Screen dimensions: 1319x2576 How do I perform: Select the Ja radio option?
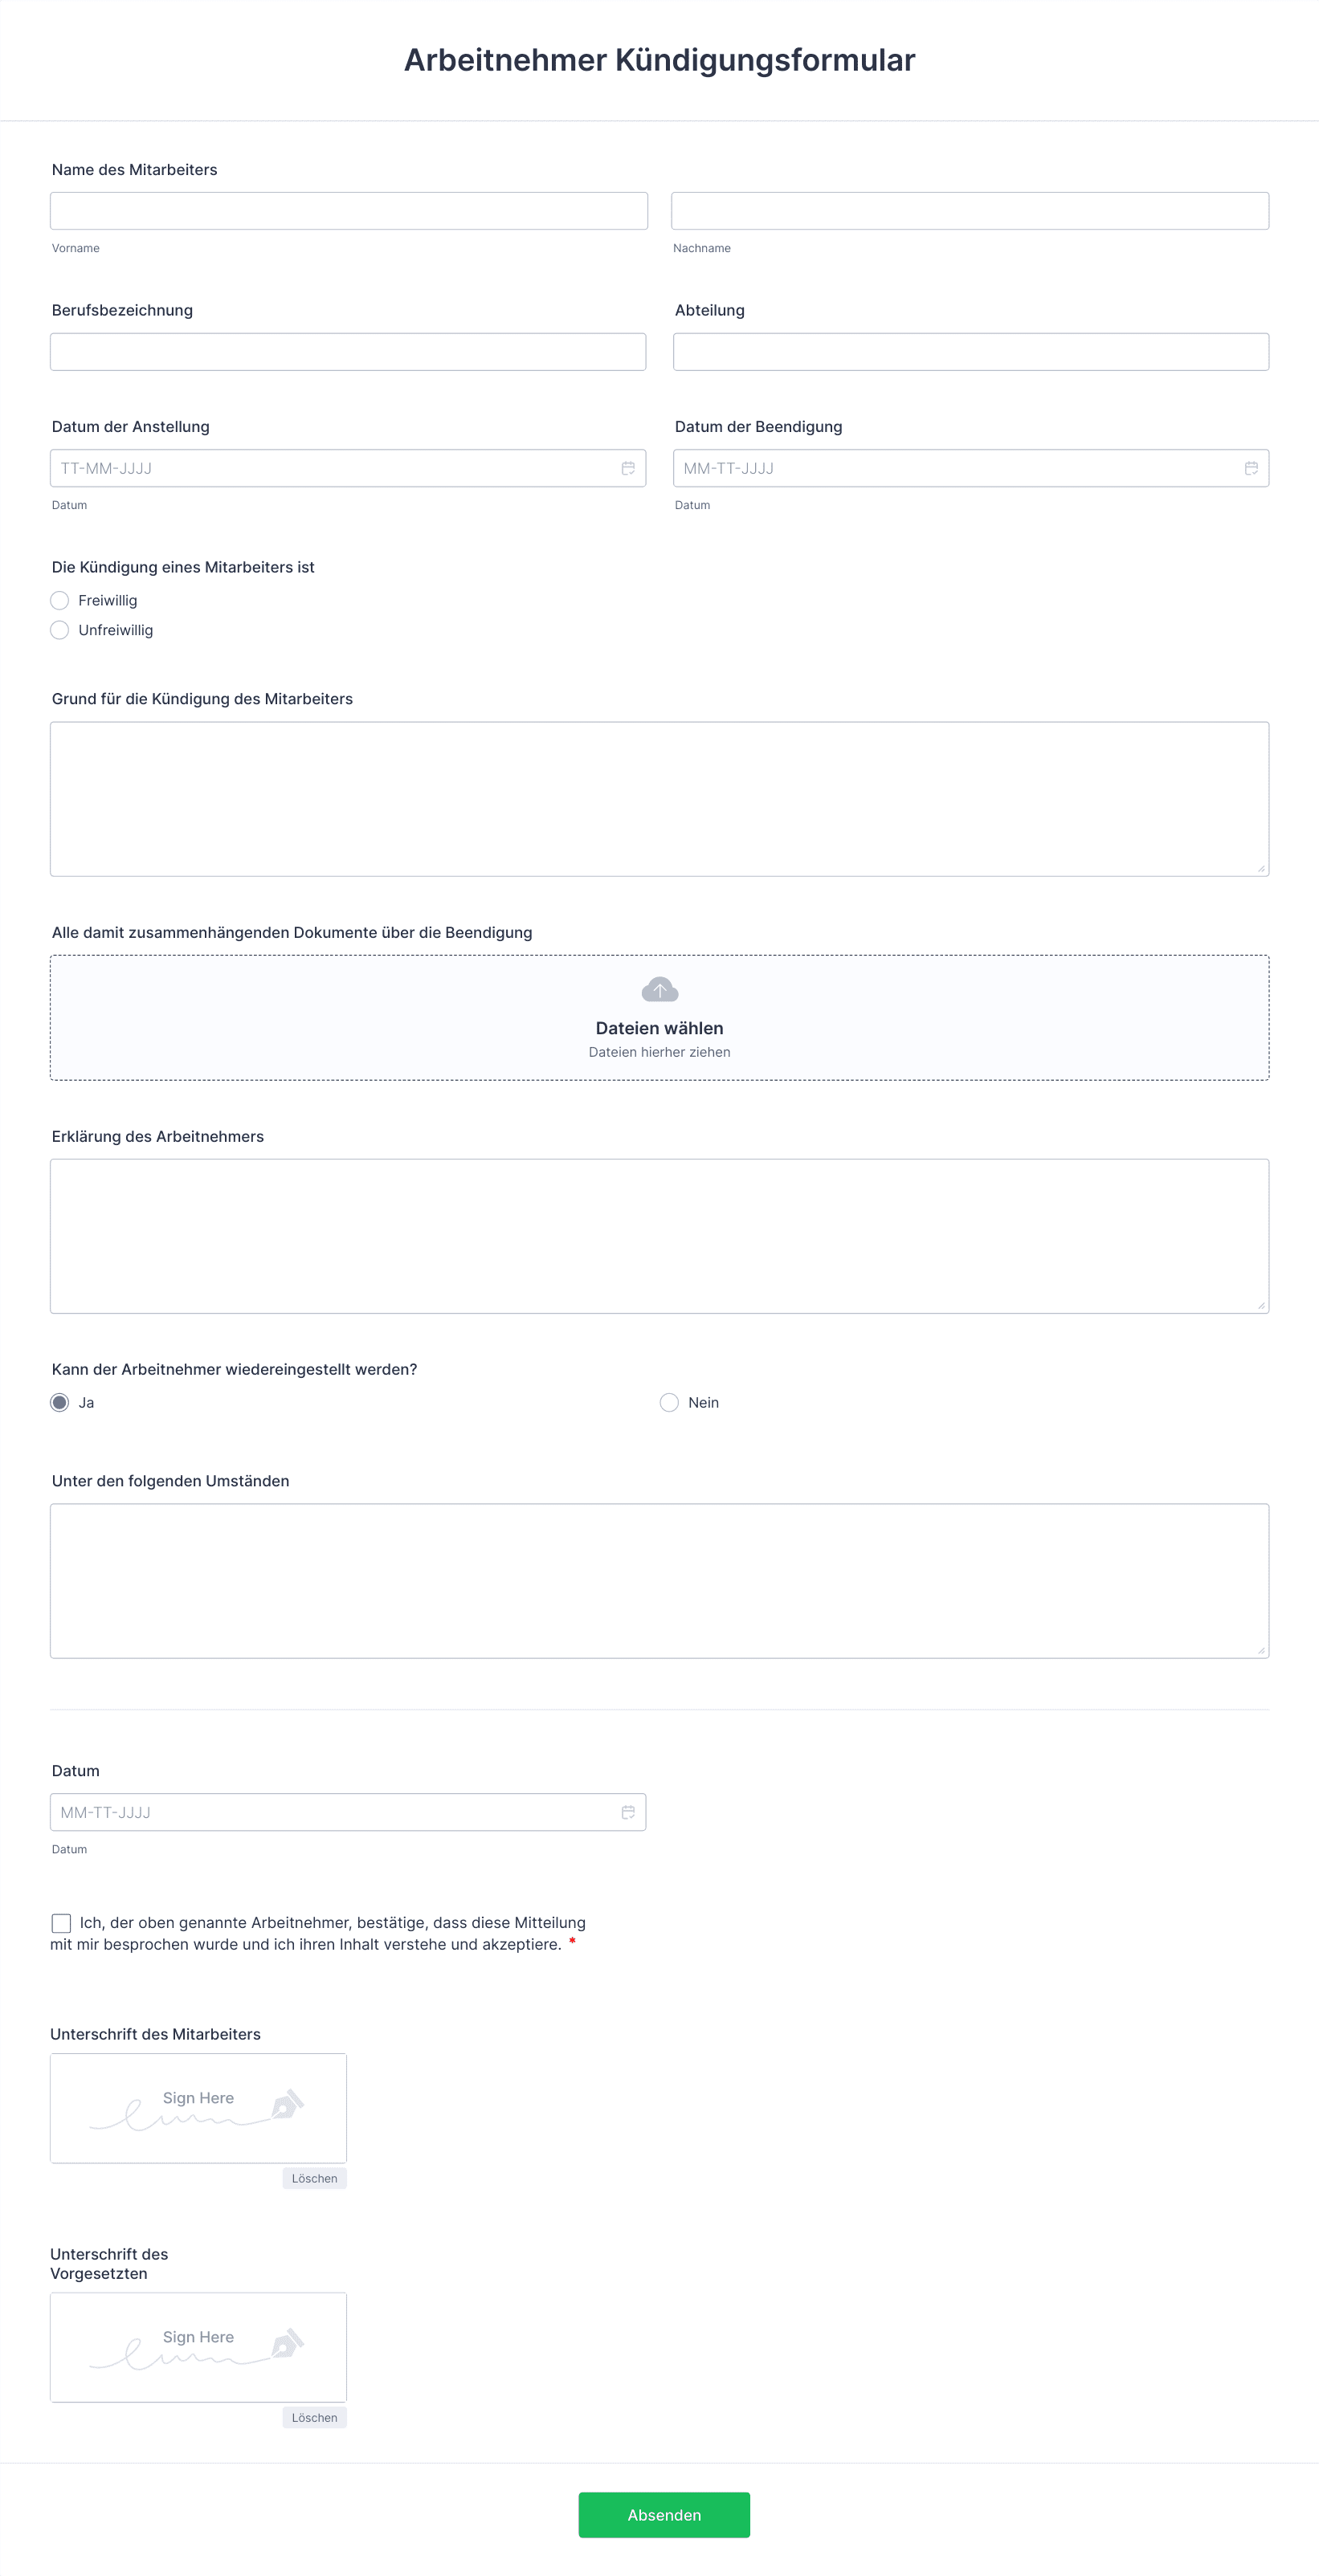point(60,1402)
